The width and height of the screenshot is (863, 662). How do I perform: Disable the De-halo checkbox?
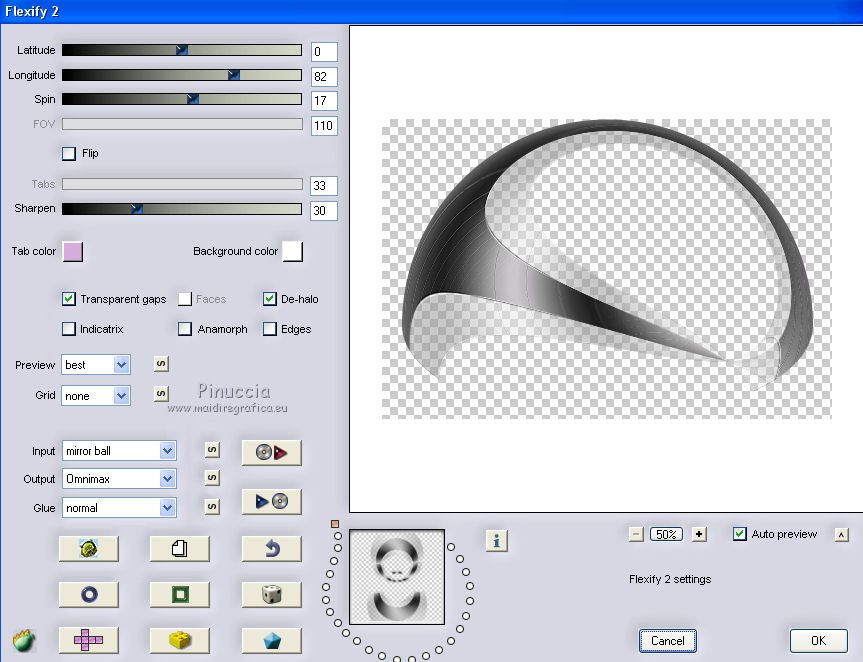coord(269,299)
